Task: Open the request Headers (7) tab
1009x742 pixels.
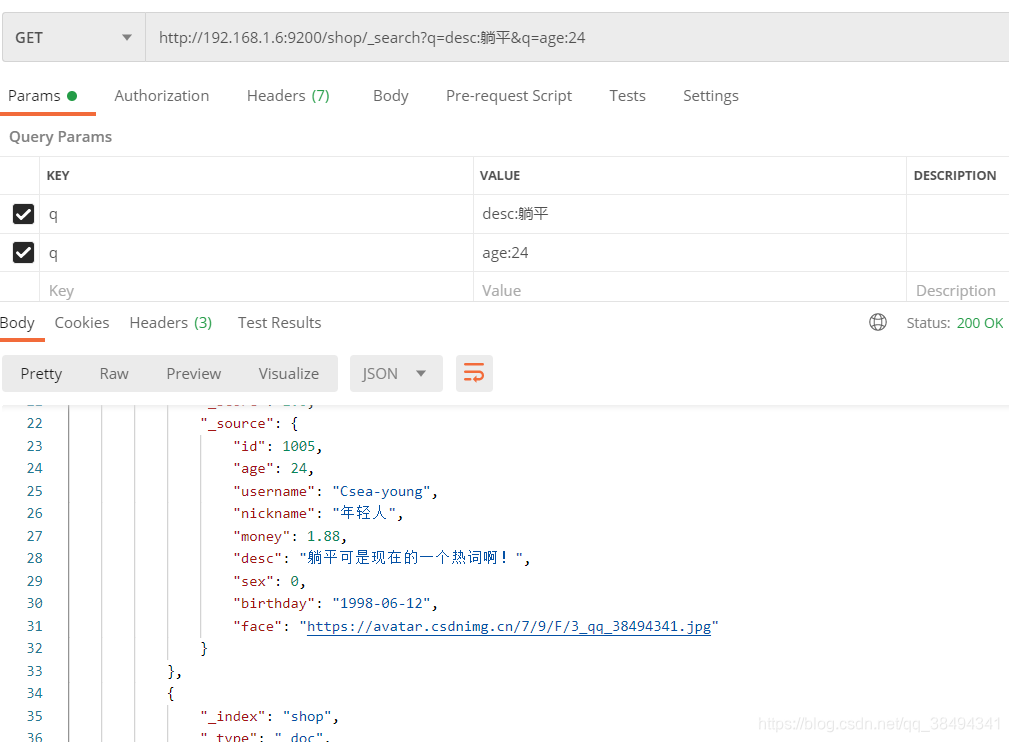Action: coord(288,96)
